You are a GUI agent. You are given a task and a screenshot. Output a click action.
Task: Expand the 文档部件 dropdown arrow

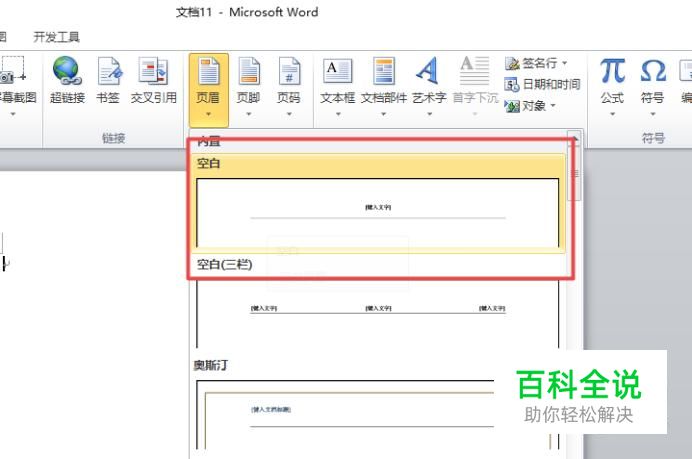coord(384,114)
